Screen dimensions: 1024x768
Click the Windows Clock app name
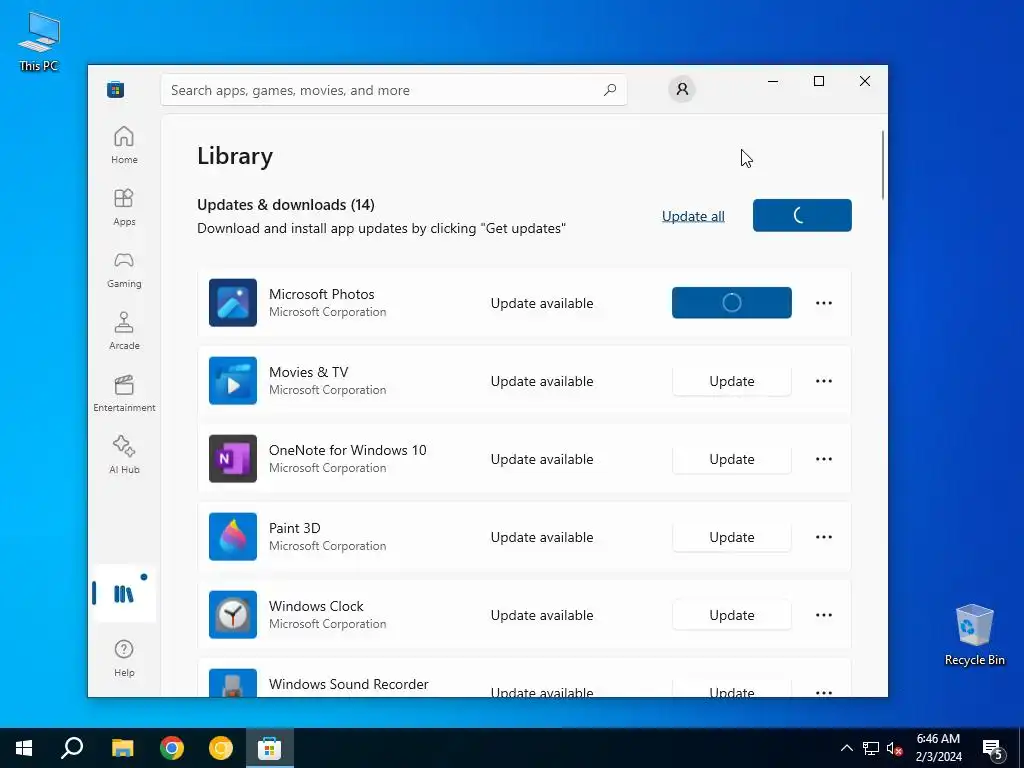pyautogui.click(x=316, y=606)
